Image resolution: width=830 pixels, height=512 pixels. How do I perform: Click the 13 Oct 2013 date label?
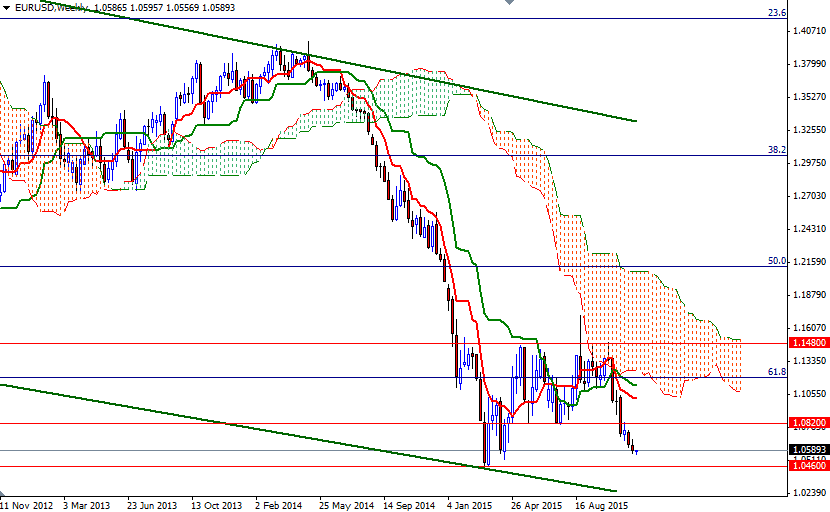pos(216,505)
